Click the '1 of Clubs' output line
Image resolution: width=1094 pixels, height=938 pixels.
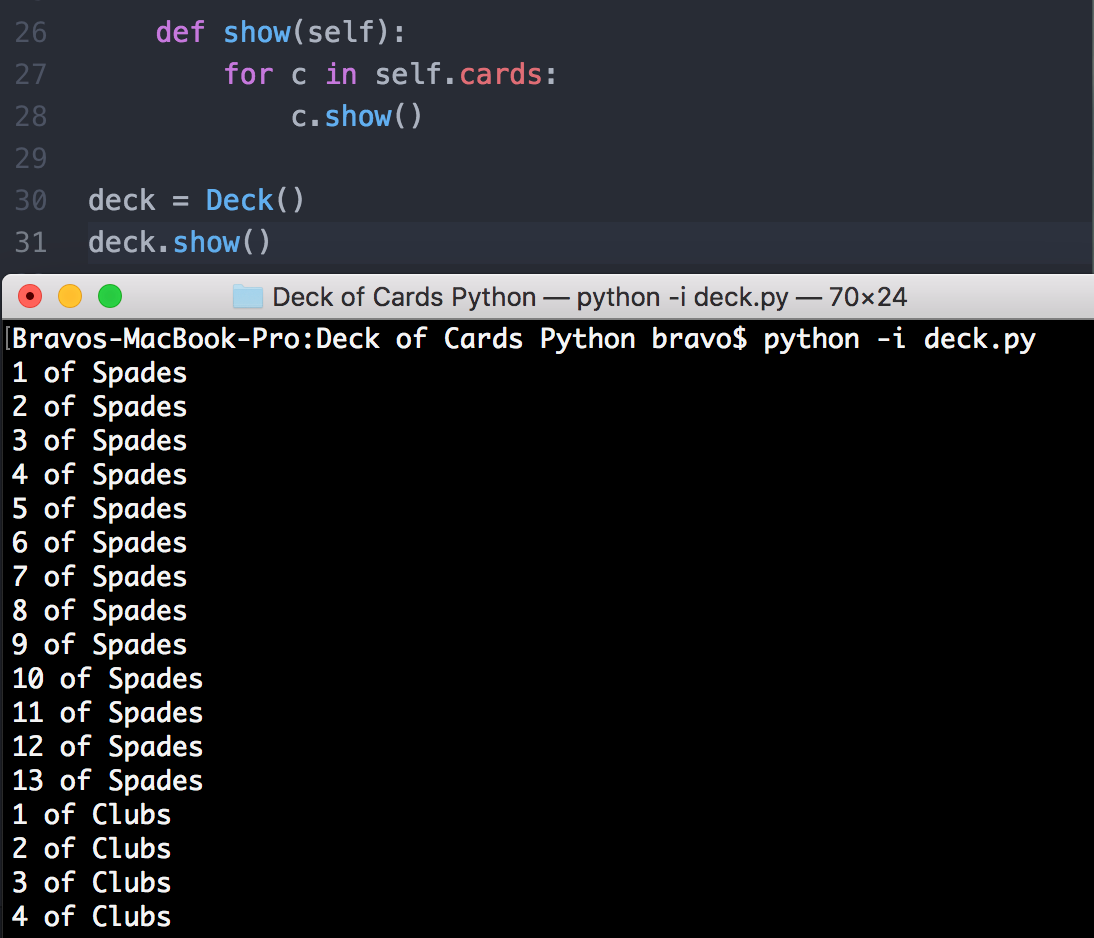[91, 814]
